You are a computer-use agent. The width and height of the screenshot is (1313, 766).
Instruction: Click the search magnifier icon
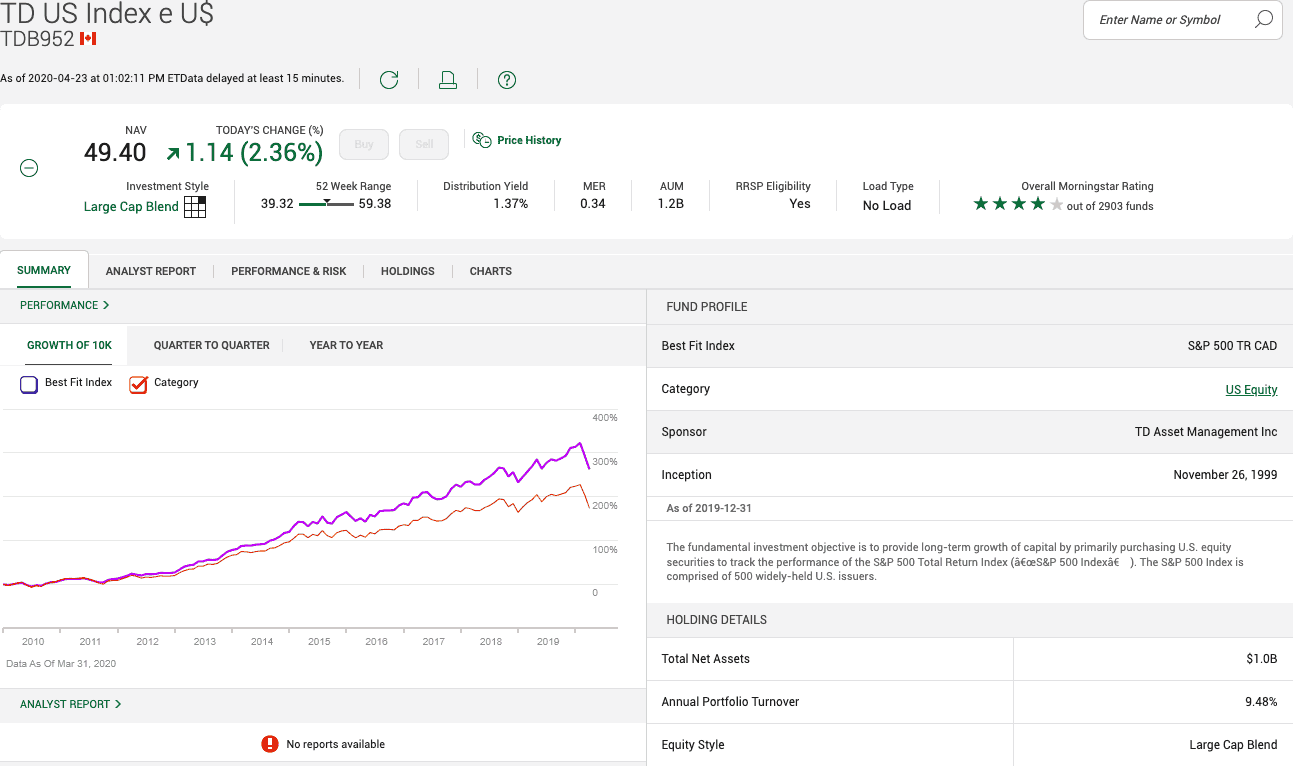(x=1264, y=19)
